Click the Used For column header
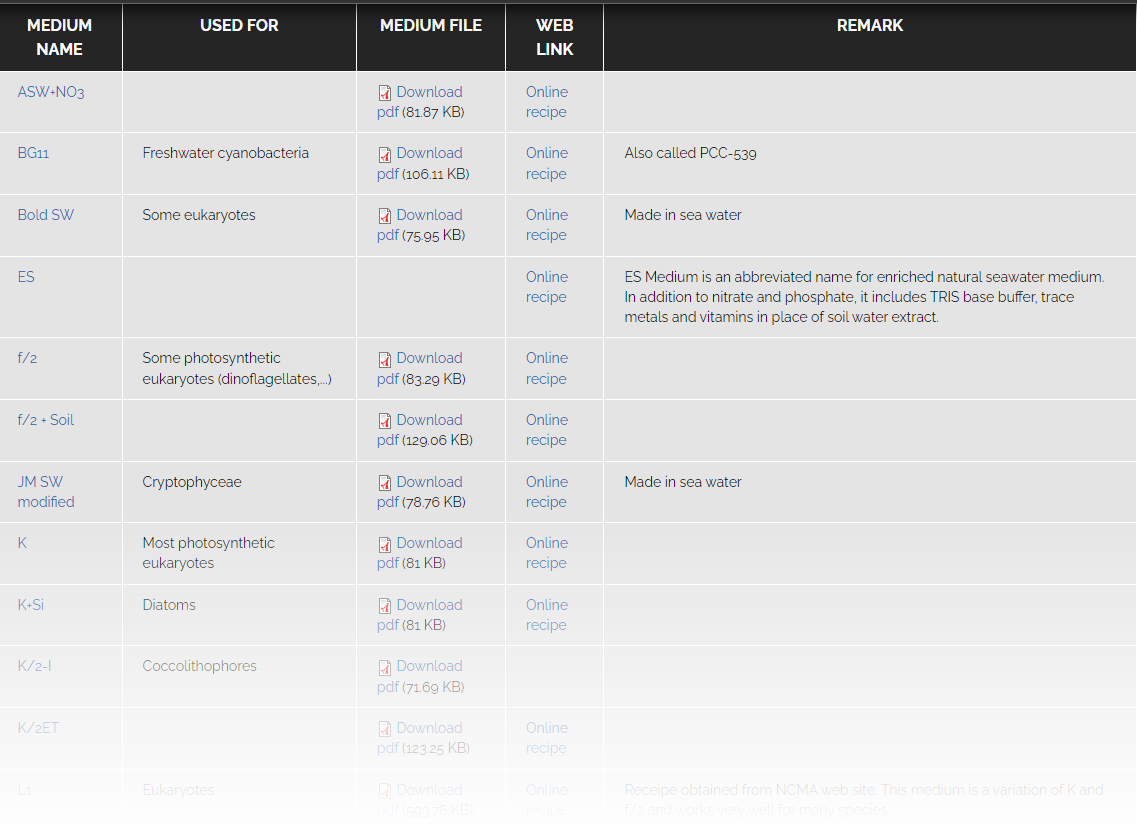The image size is (1137, 830). [x=239, y=26]
